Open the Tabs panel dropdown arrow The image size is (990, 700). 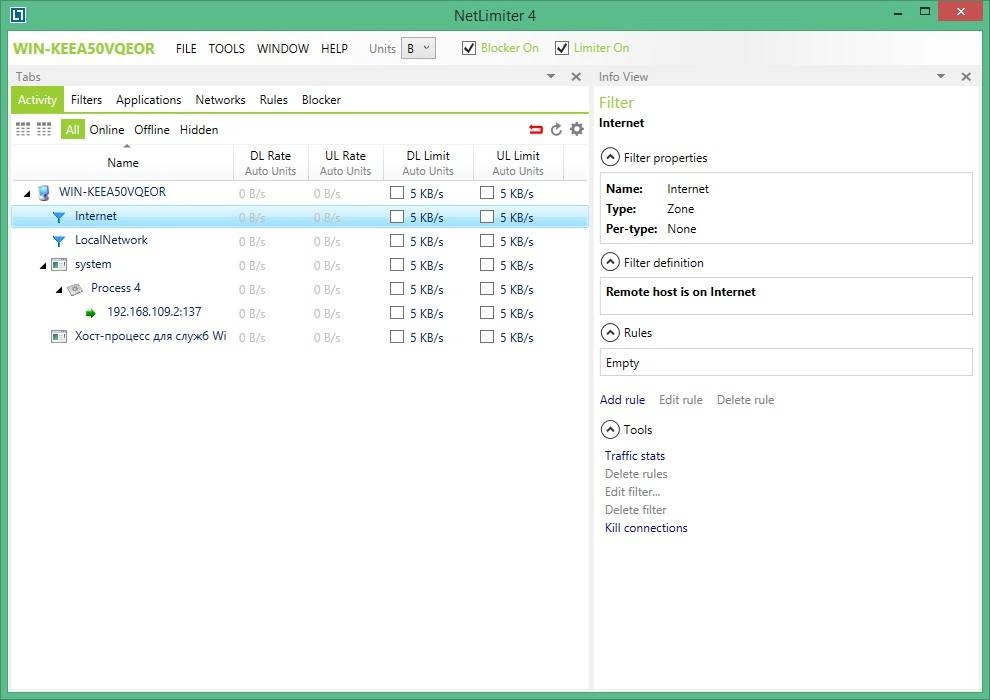(x=551, y=76)
